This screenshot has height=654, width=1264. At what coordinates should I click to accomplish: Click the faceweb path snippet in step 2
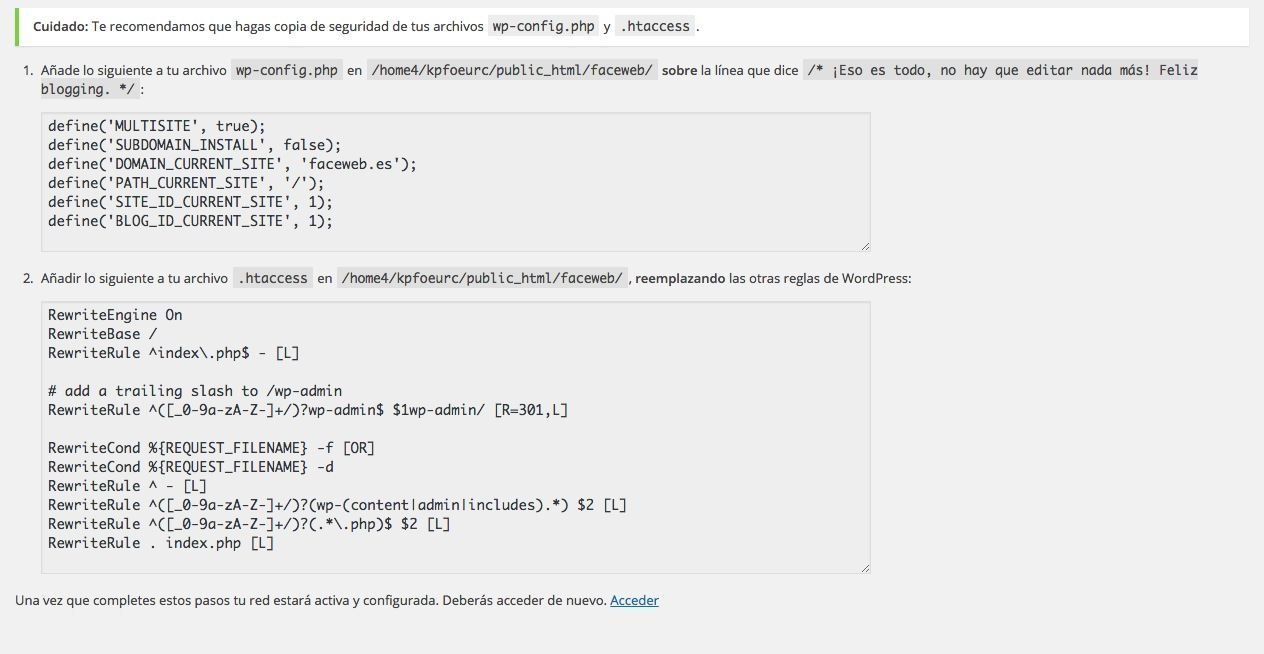(482, 279)
